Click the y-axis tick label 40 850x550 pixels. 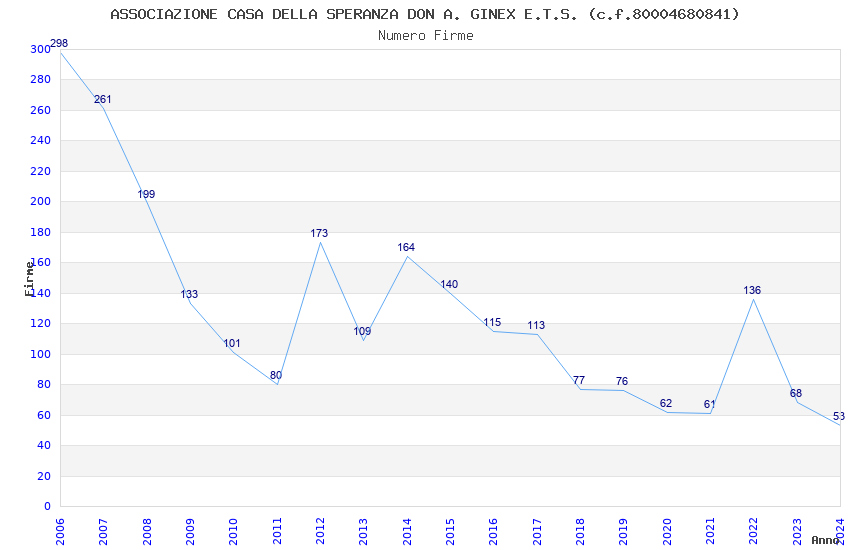pos(43,445)
